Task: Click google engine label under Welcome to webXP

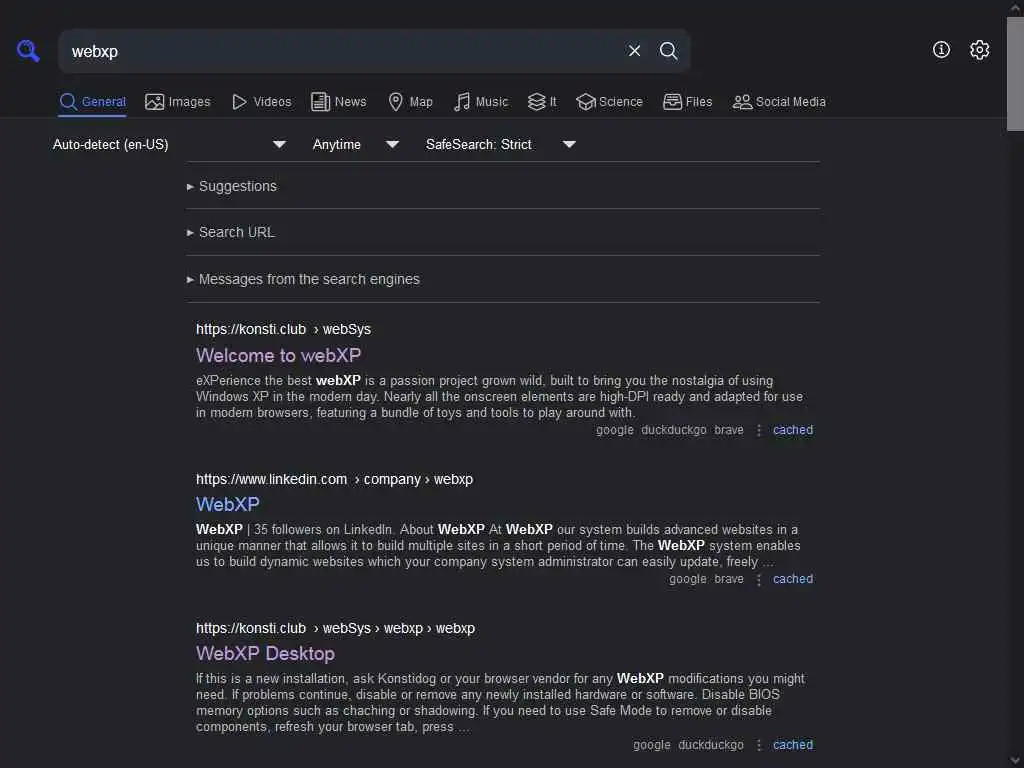Action: click(615, 430)
